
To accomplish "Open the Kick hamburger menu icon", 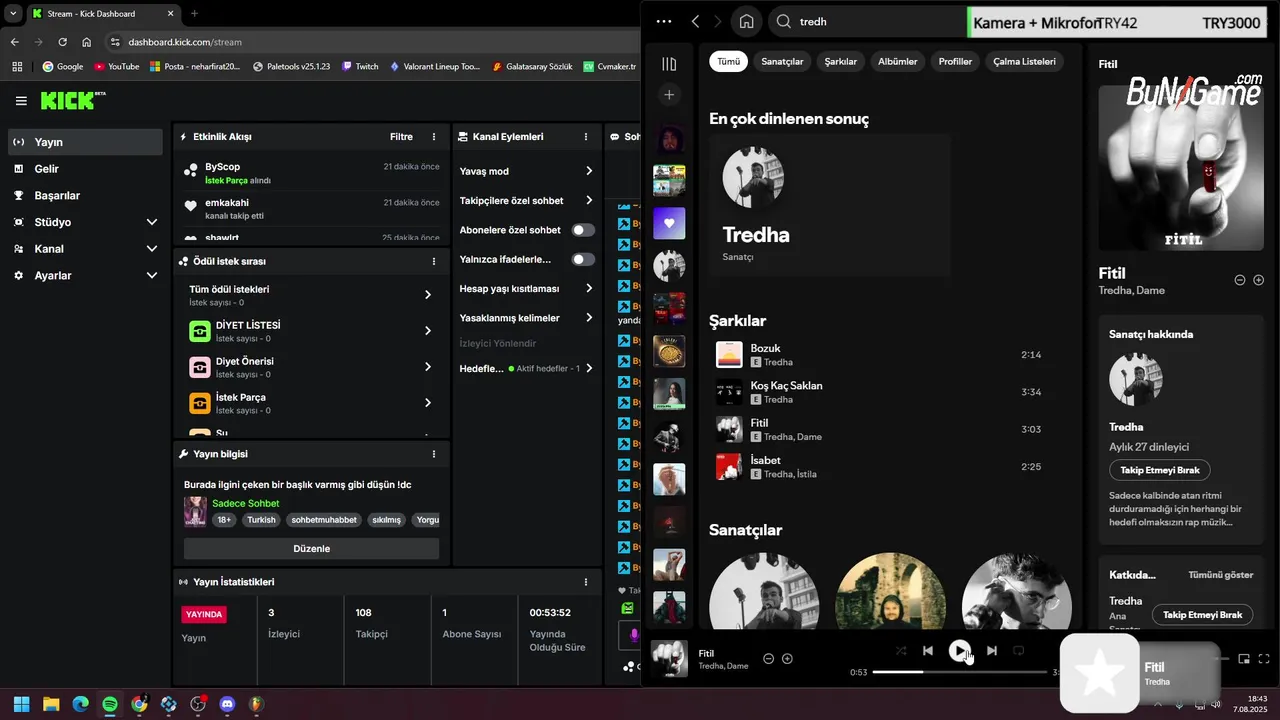I will 21,101.
